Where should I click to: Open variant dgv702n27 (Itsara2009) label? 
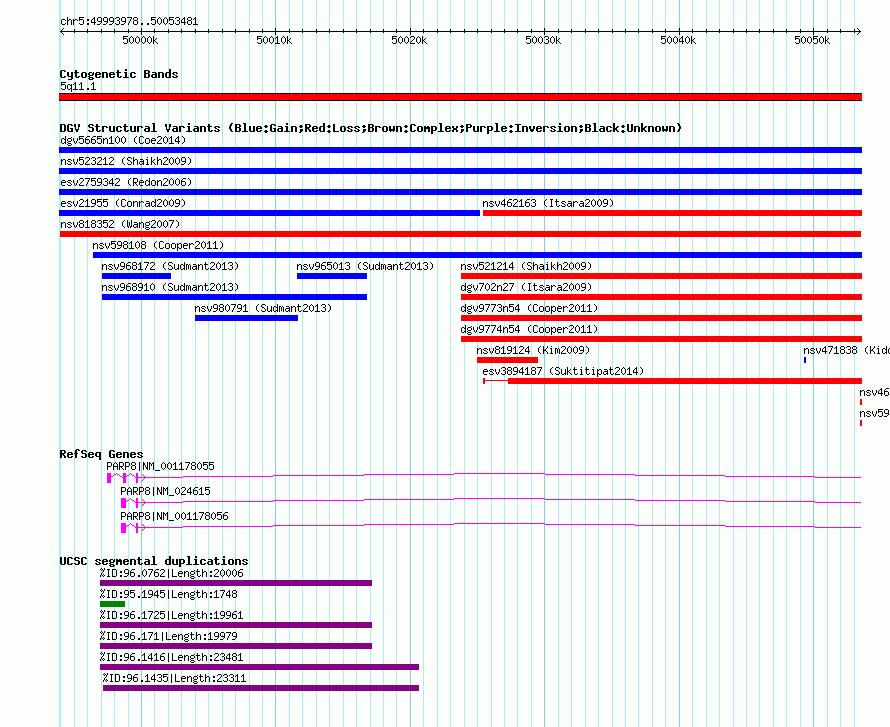pyautogui.click(x=526, y=287)
